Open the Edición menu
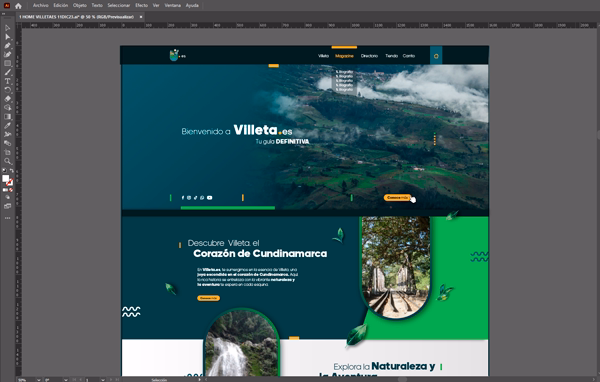This screenshot has height=382, width=600. 60,5
